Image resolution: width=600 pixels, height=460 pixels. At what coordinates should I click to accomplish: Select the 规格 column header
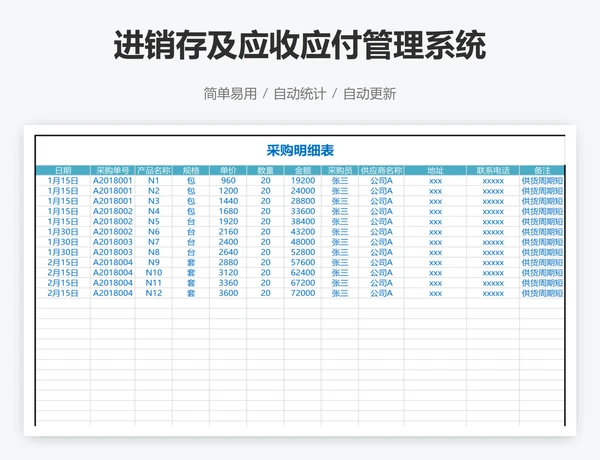click(x=191, y=170)
